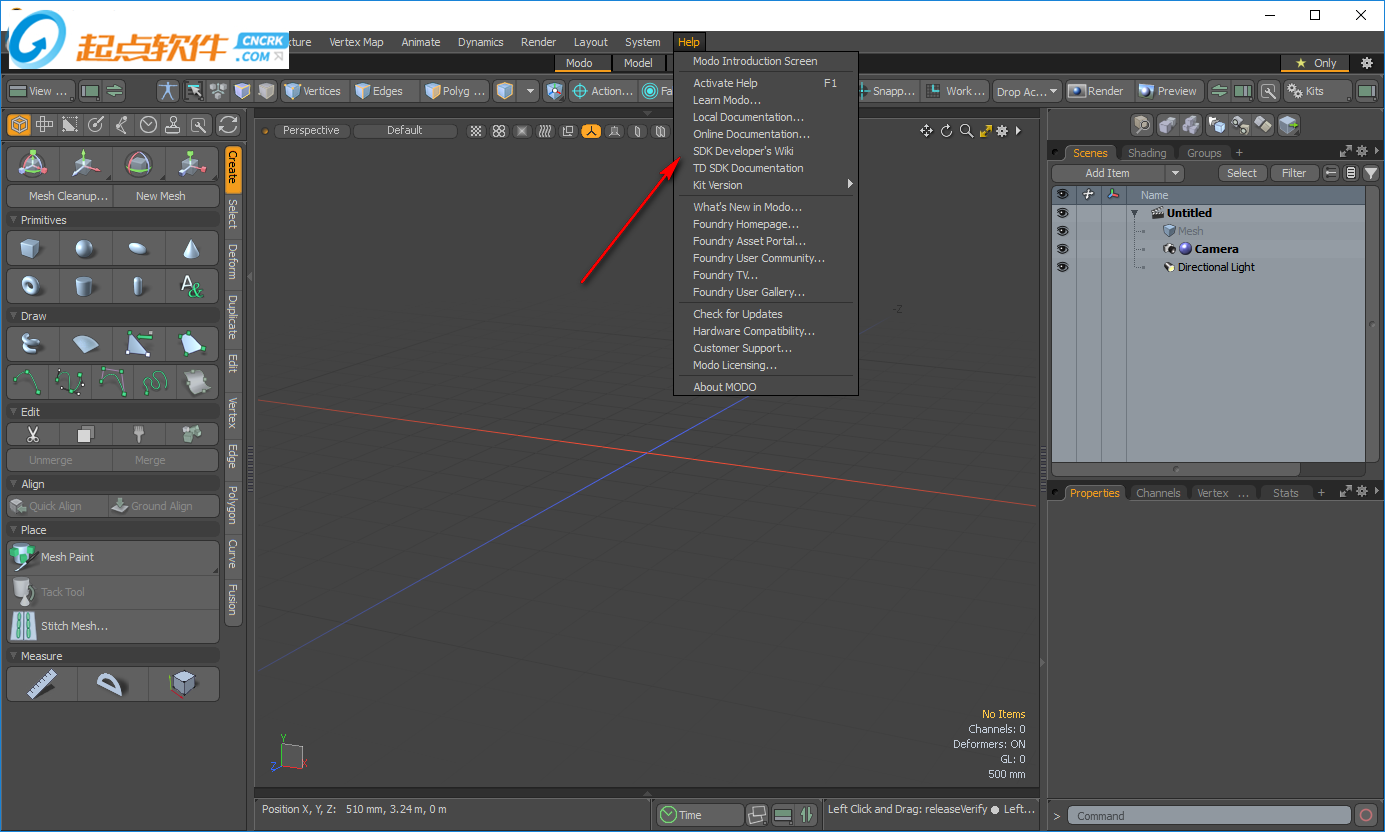Select SDK Developer's Wiki from Help menu
The height and width of the screenshot is (832, 1385).
pos(743,151)
